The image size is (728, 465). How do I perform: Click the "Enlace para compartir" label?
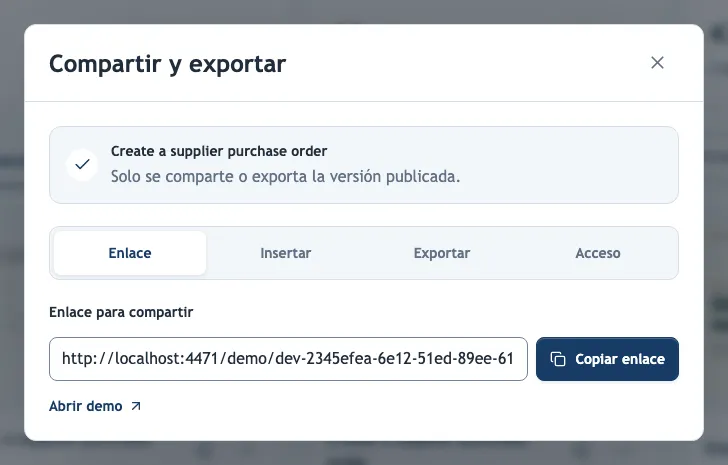point(121,312)
